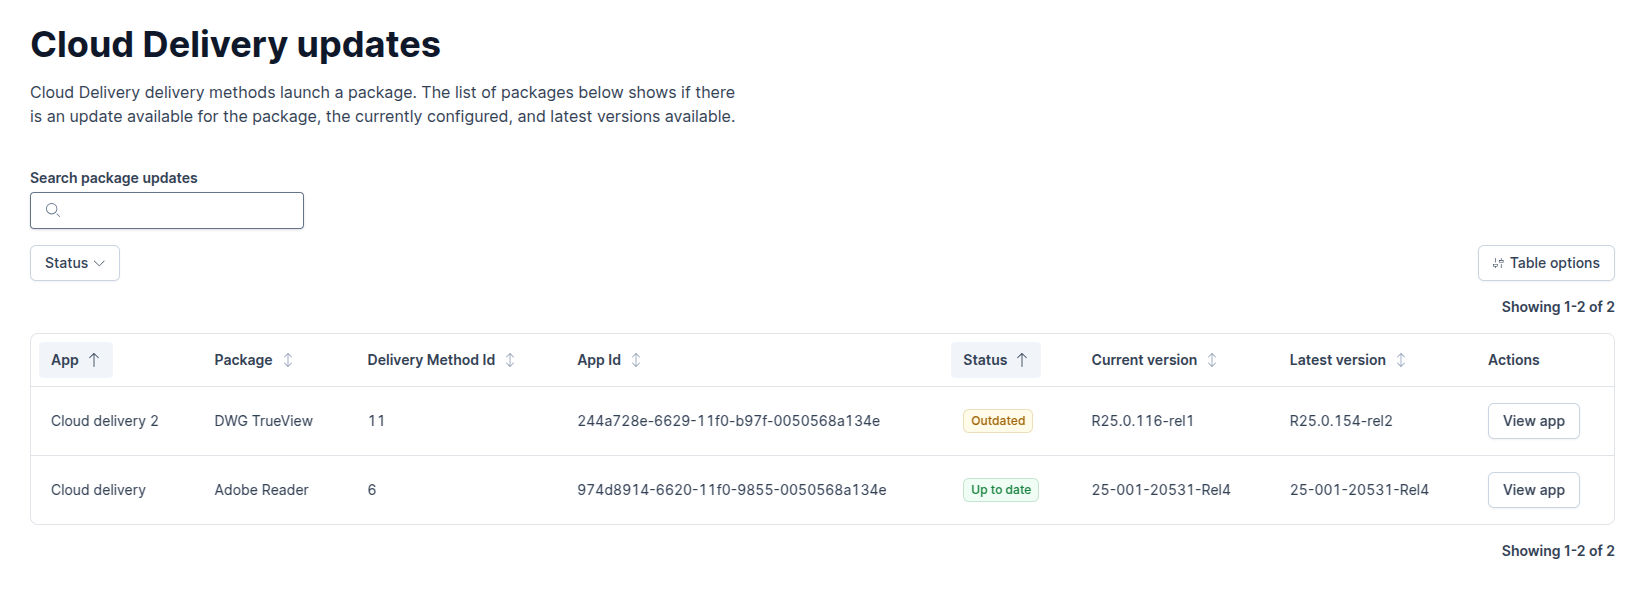Focus the Search package updates field
Screen dimensions: 1641x597
[x=180, y=210]
